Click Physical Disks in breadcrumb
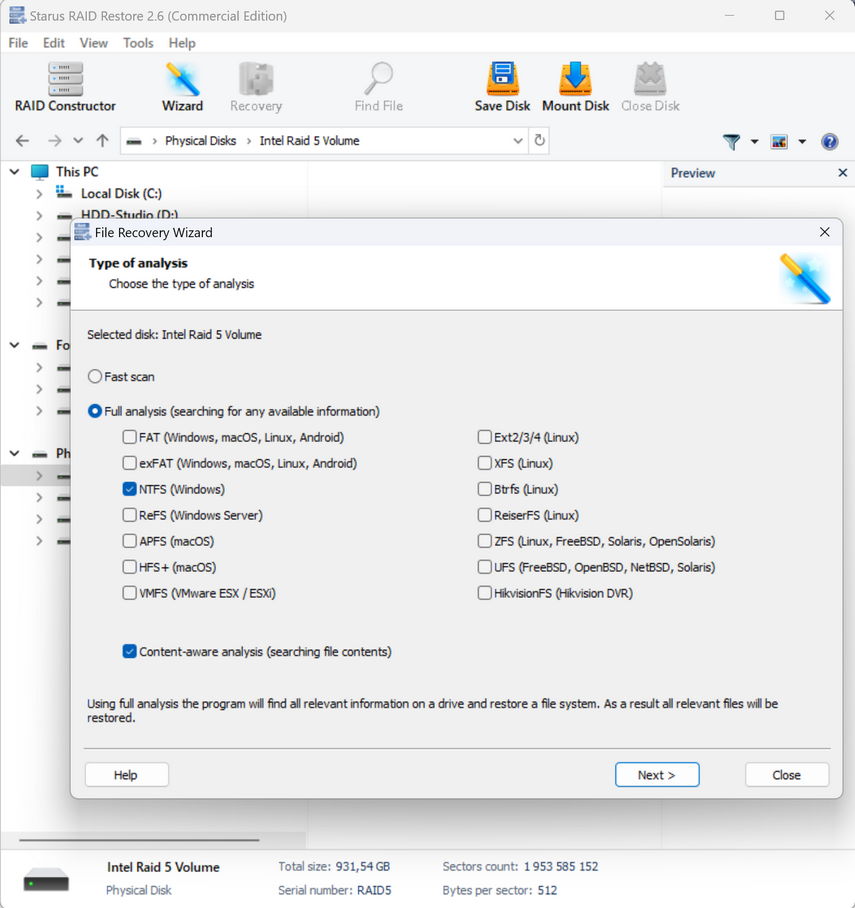This screenshot has width=855, height=908. click(x=200, y=141)
